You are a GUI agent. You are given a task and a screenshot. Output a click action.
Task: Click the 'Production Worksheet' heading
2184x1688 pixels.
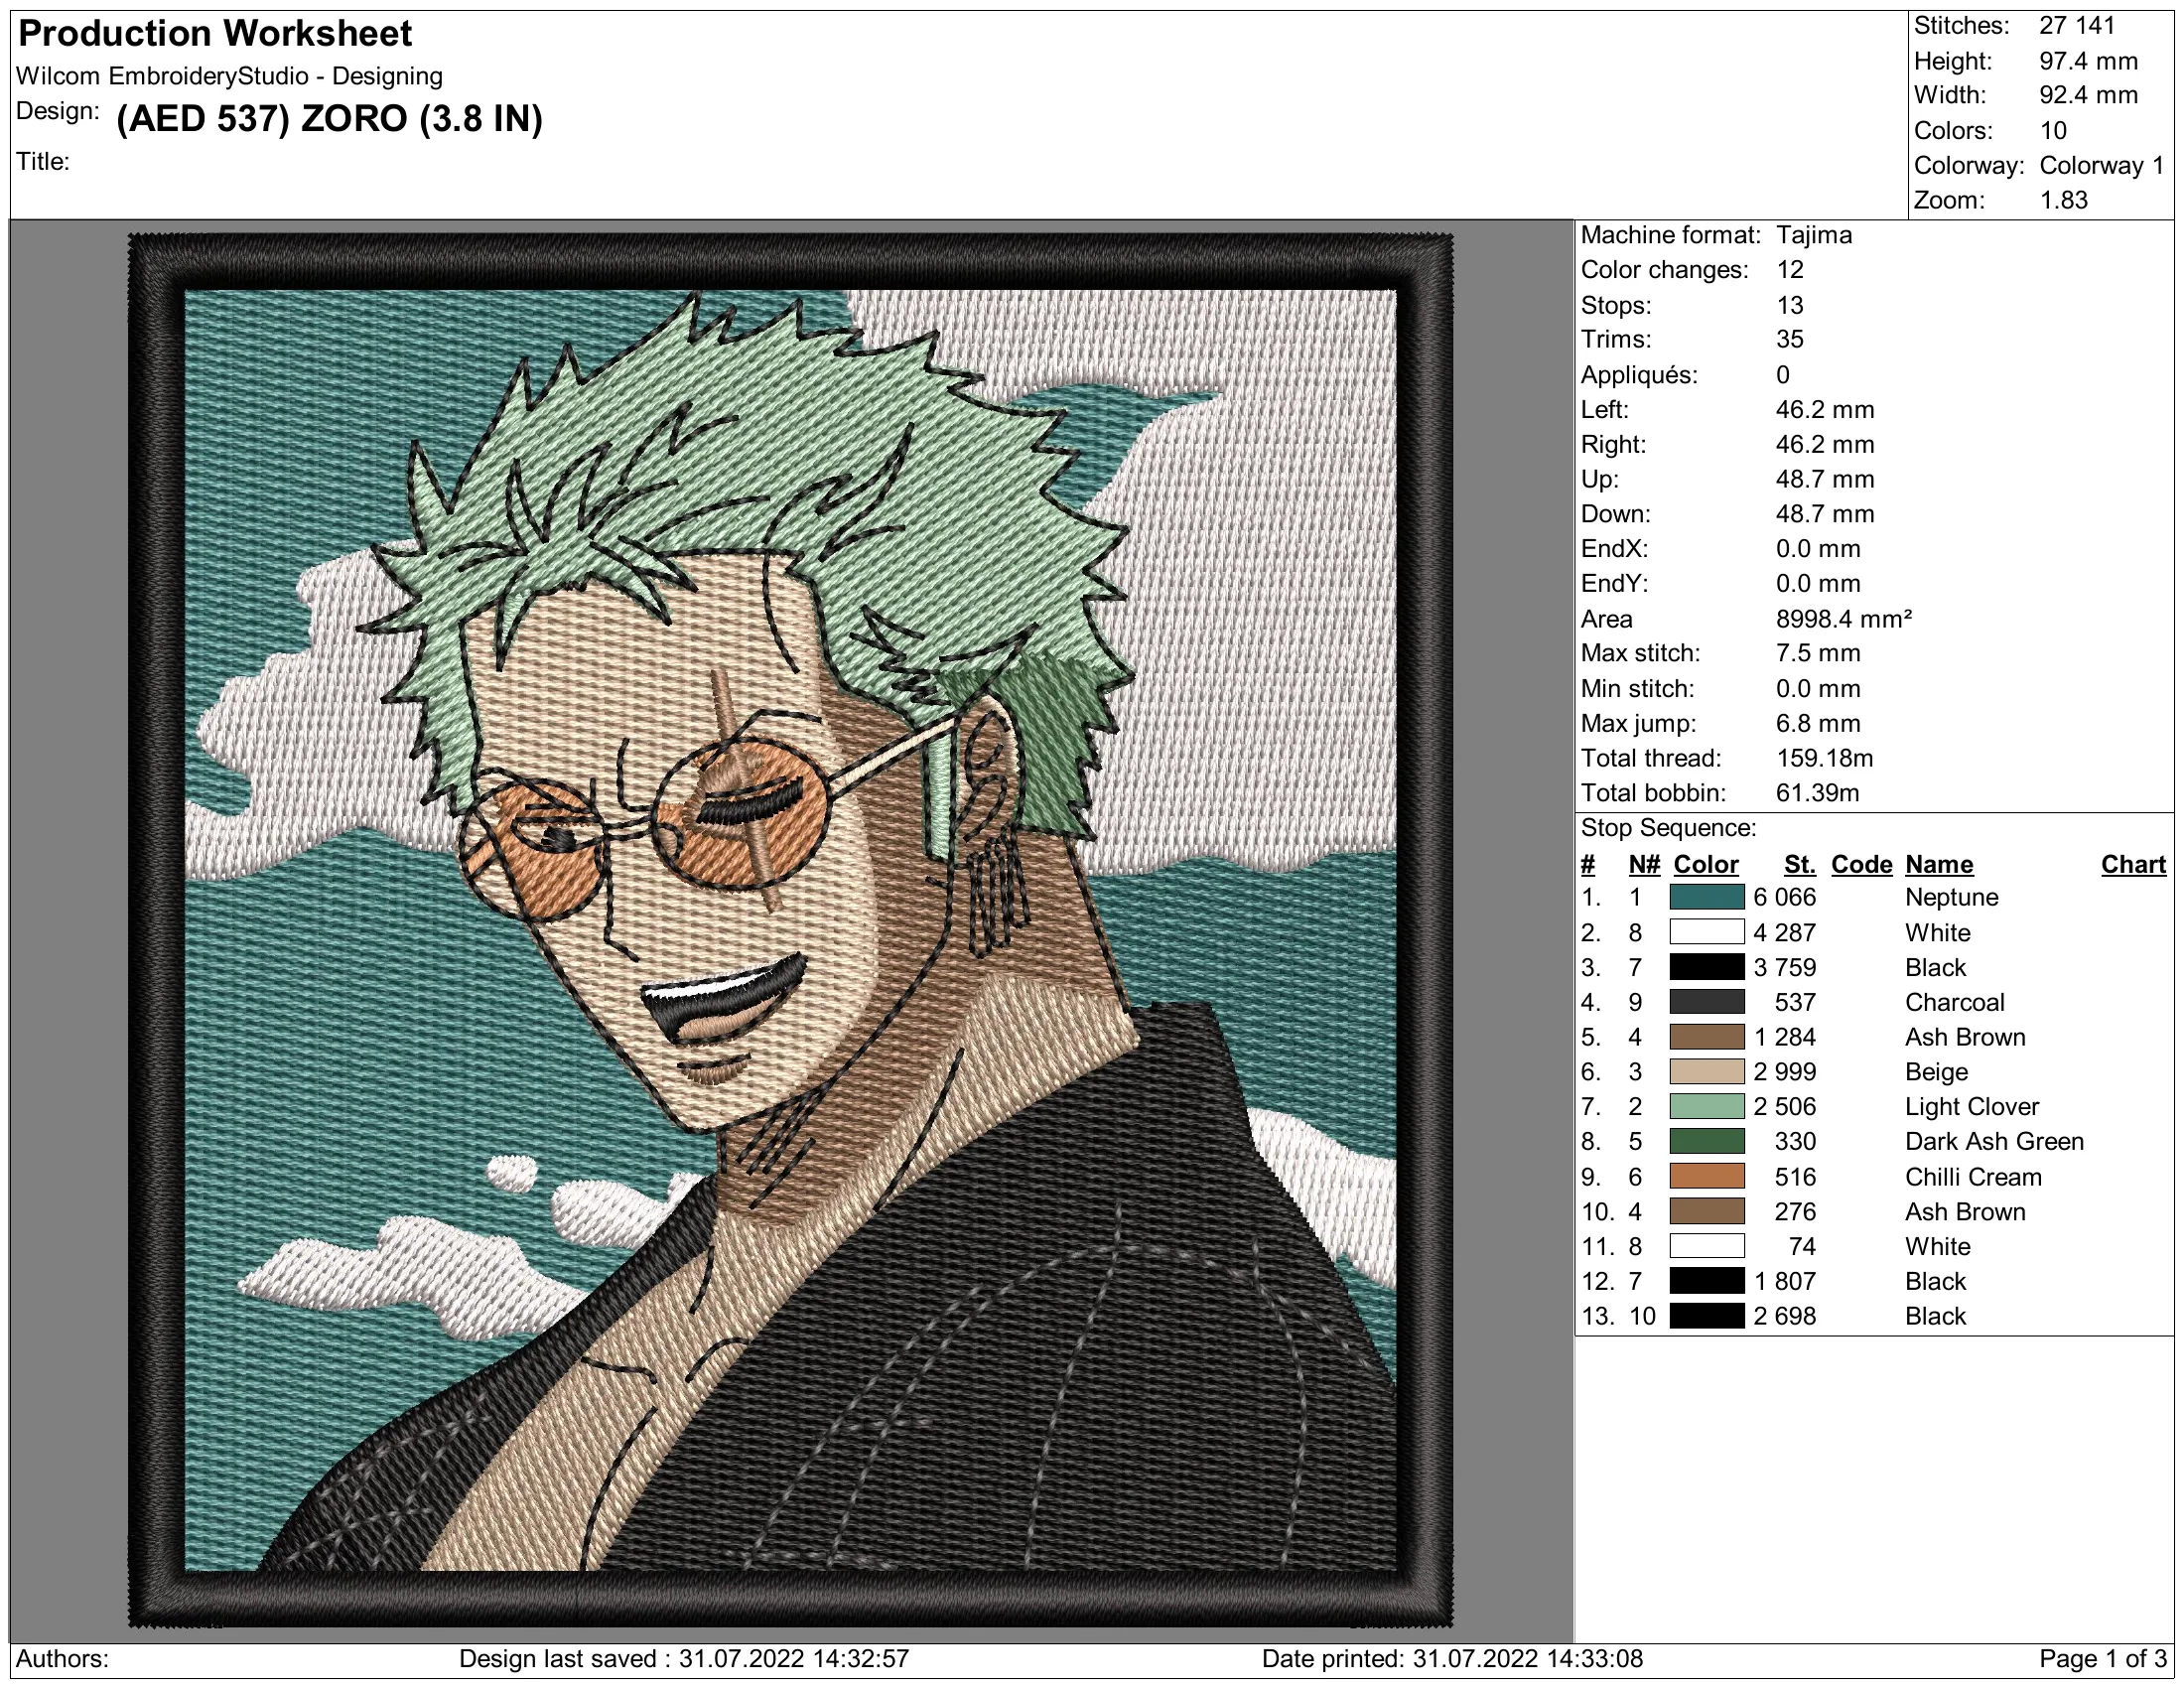(215, 34)
